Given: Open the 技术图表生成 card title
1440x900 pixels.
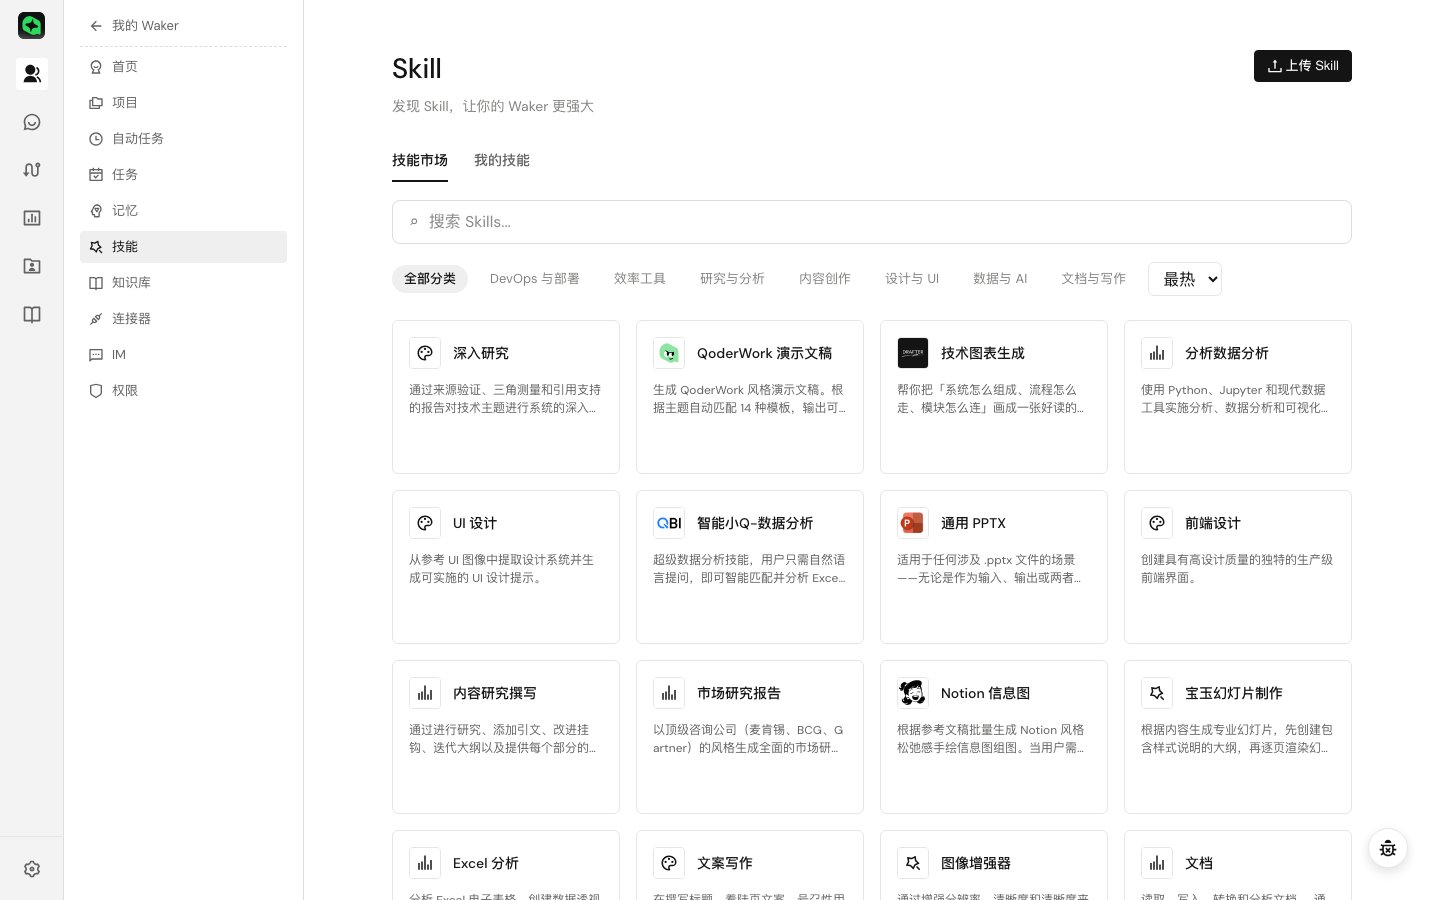Looking at the screenshot, I should (x=983, y=353).
